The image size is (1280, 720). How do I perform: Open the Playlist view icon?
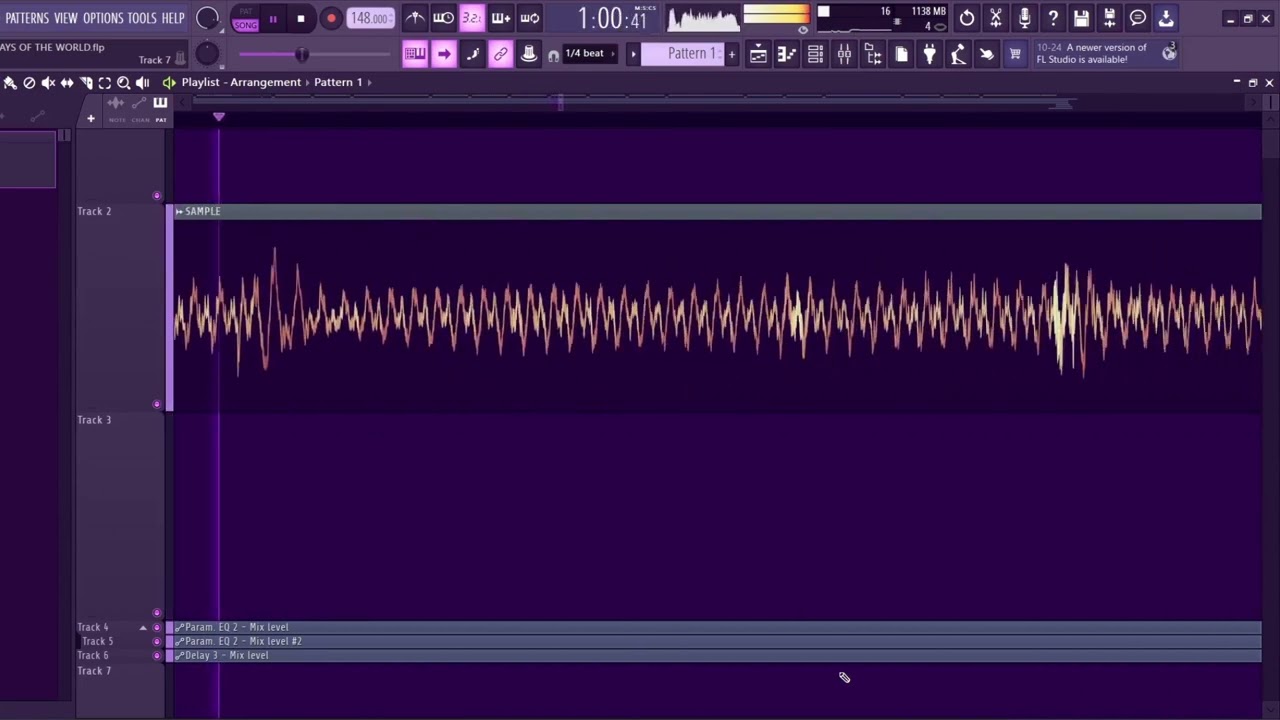(x=758, y=54)
